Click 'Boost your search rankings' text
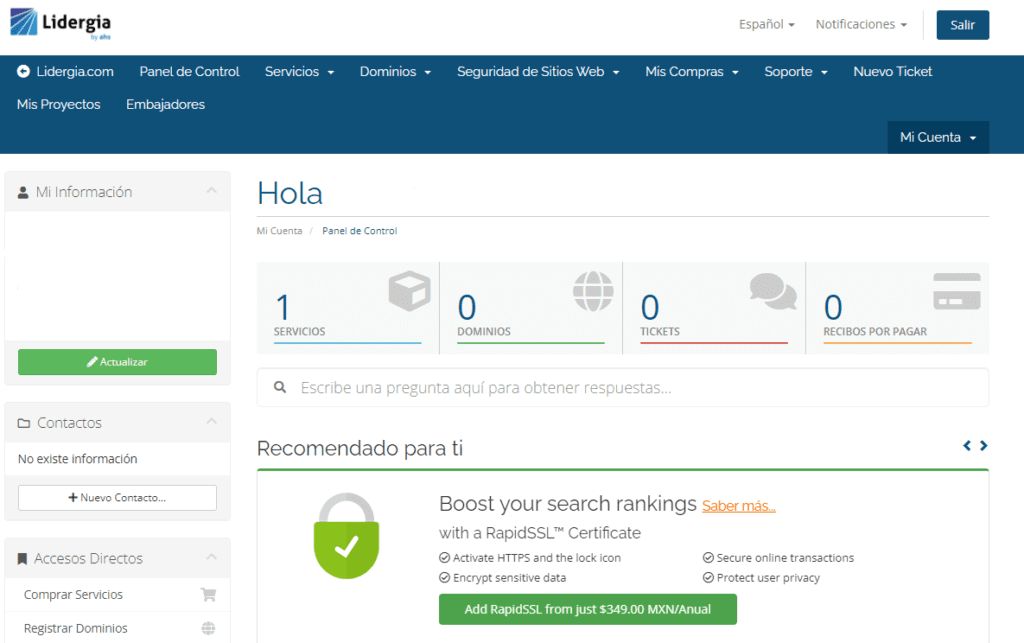 [x=568, y=504]
